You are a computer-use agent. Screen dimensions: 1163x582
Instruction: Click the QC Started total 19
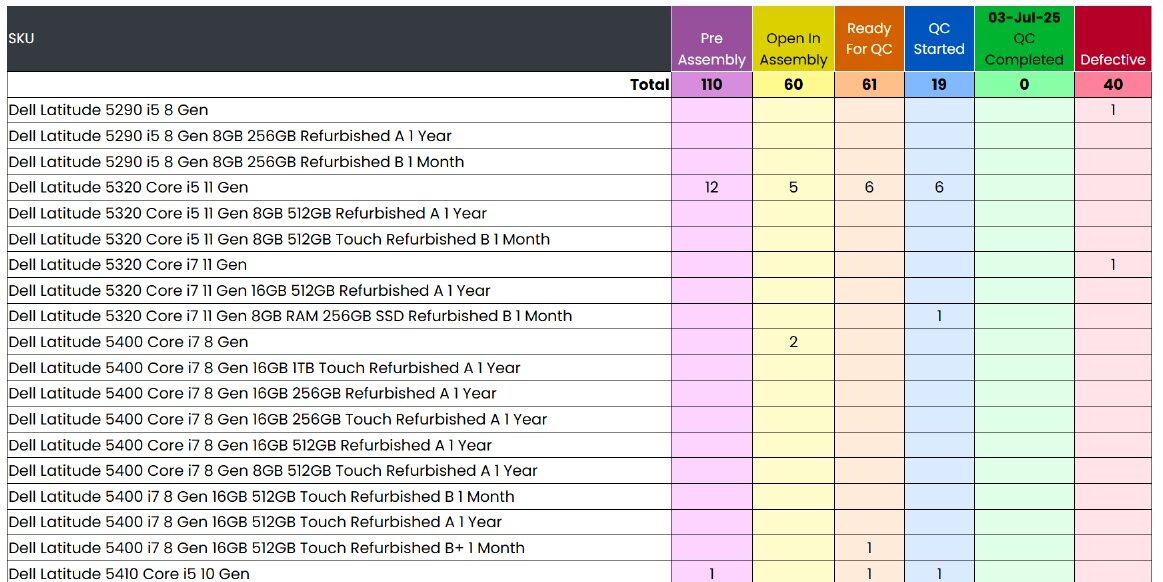(x=939, y=85)
